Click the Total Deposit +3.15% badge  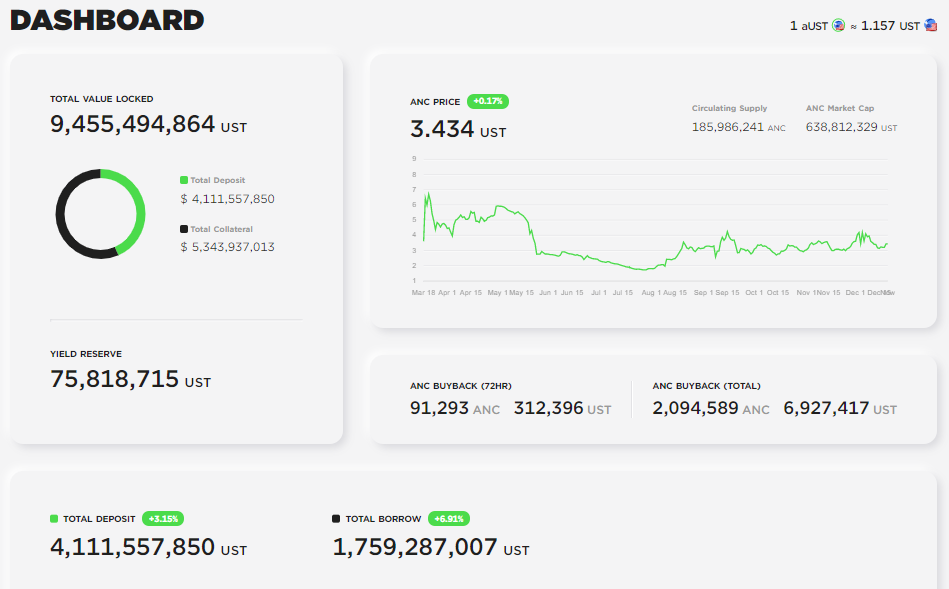(162, 519)
